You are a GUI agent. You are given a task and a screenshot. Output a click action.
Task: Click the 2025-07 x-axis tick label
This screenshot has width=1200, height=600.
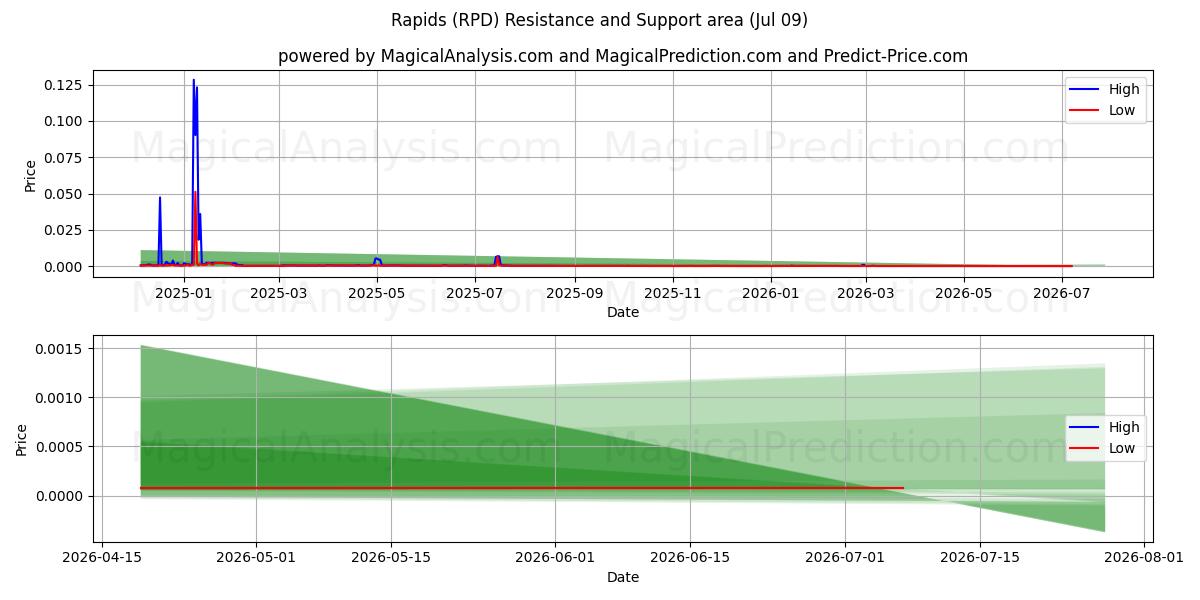pyautogui.click(x=475, y=293)
